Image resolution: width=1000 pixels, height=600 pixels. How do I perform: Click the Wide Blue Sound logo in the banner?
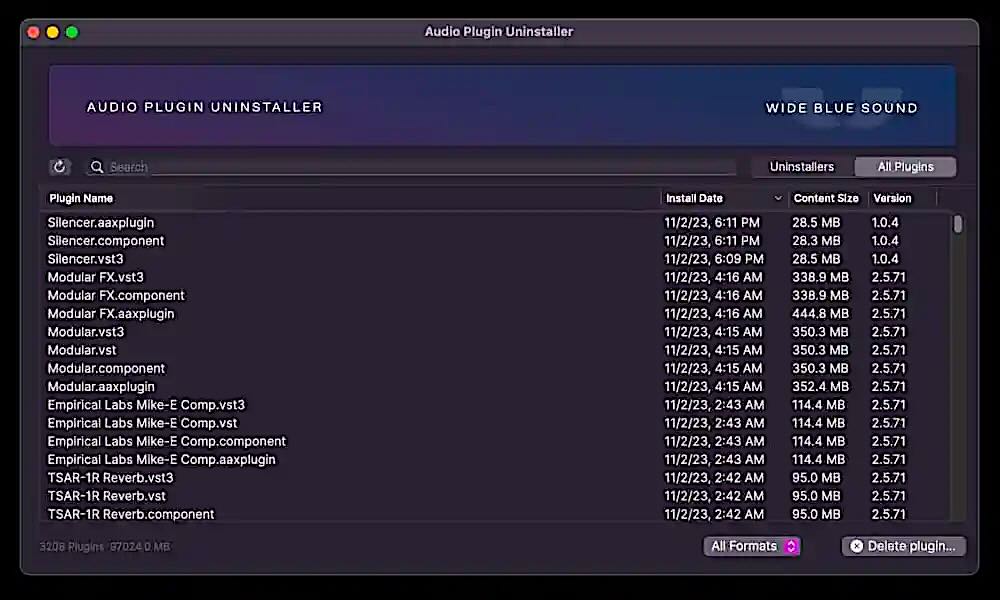coord(841,108)
